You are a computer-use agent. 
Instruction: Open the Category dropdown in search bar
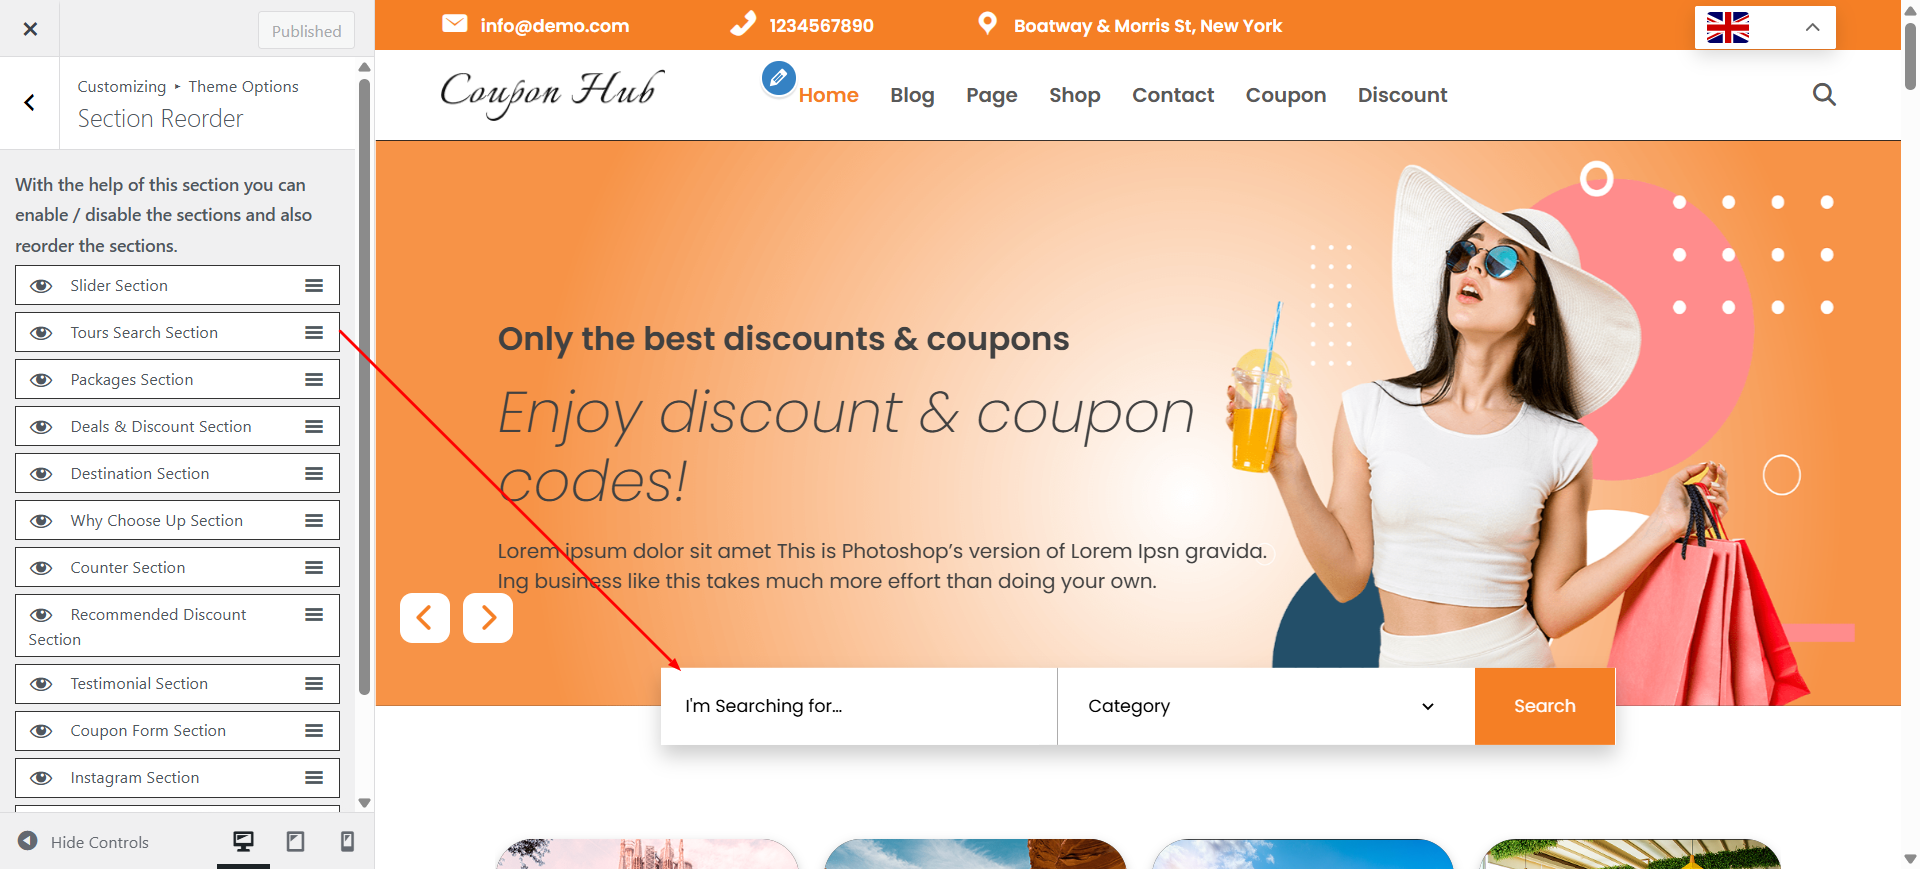(1265, 706)
